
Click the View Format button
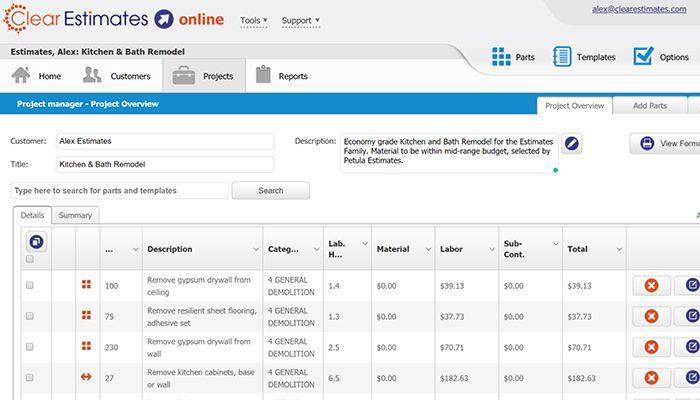(665, 143)
